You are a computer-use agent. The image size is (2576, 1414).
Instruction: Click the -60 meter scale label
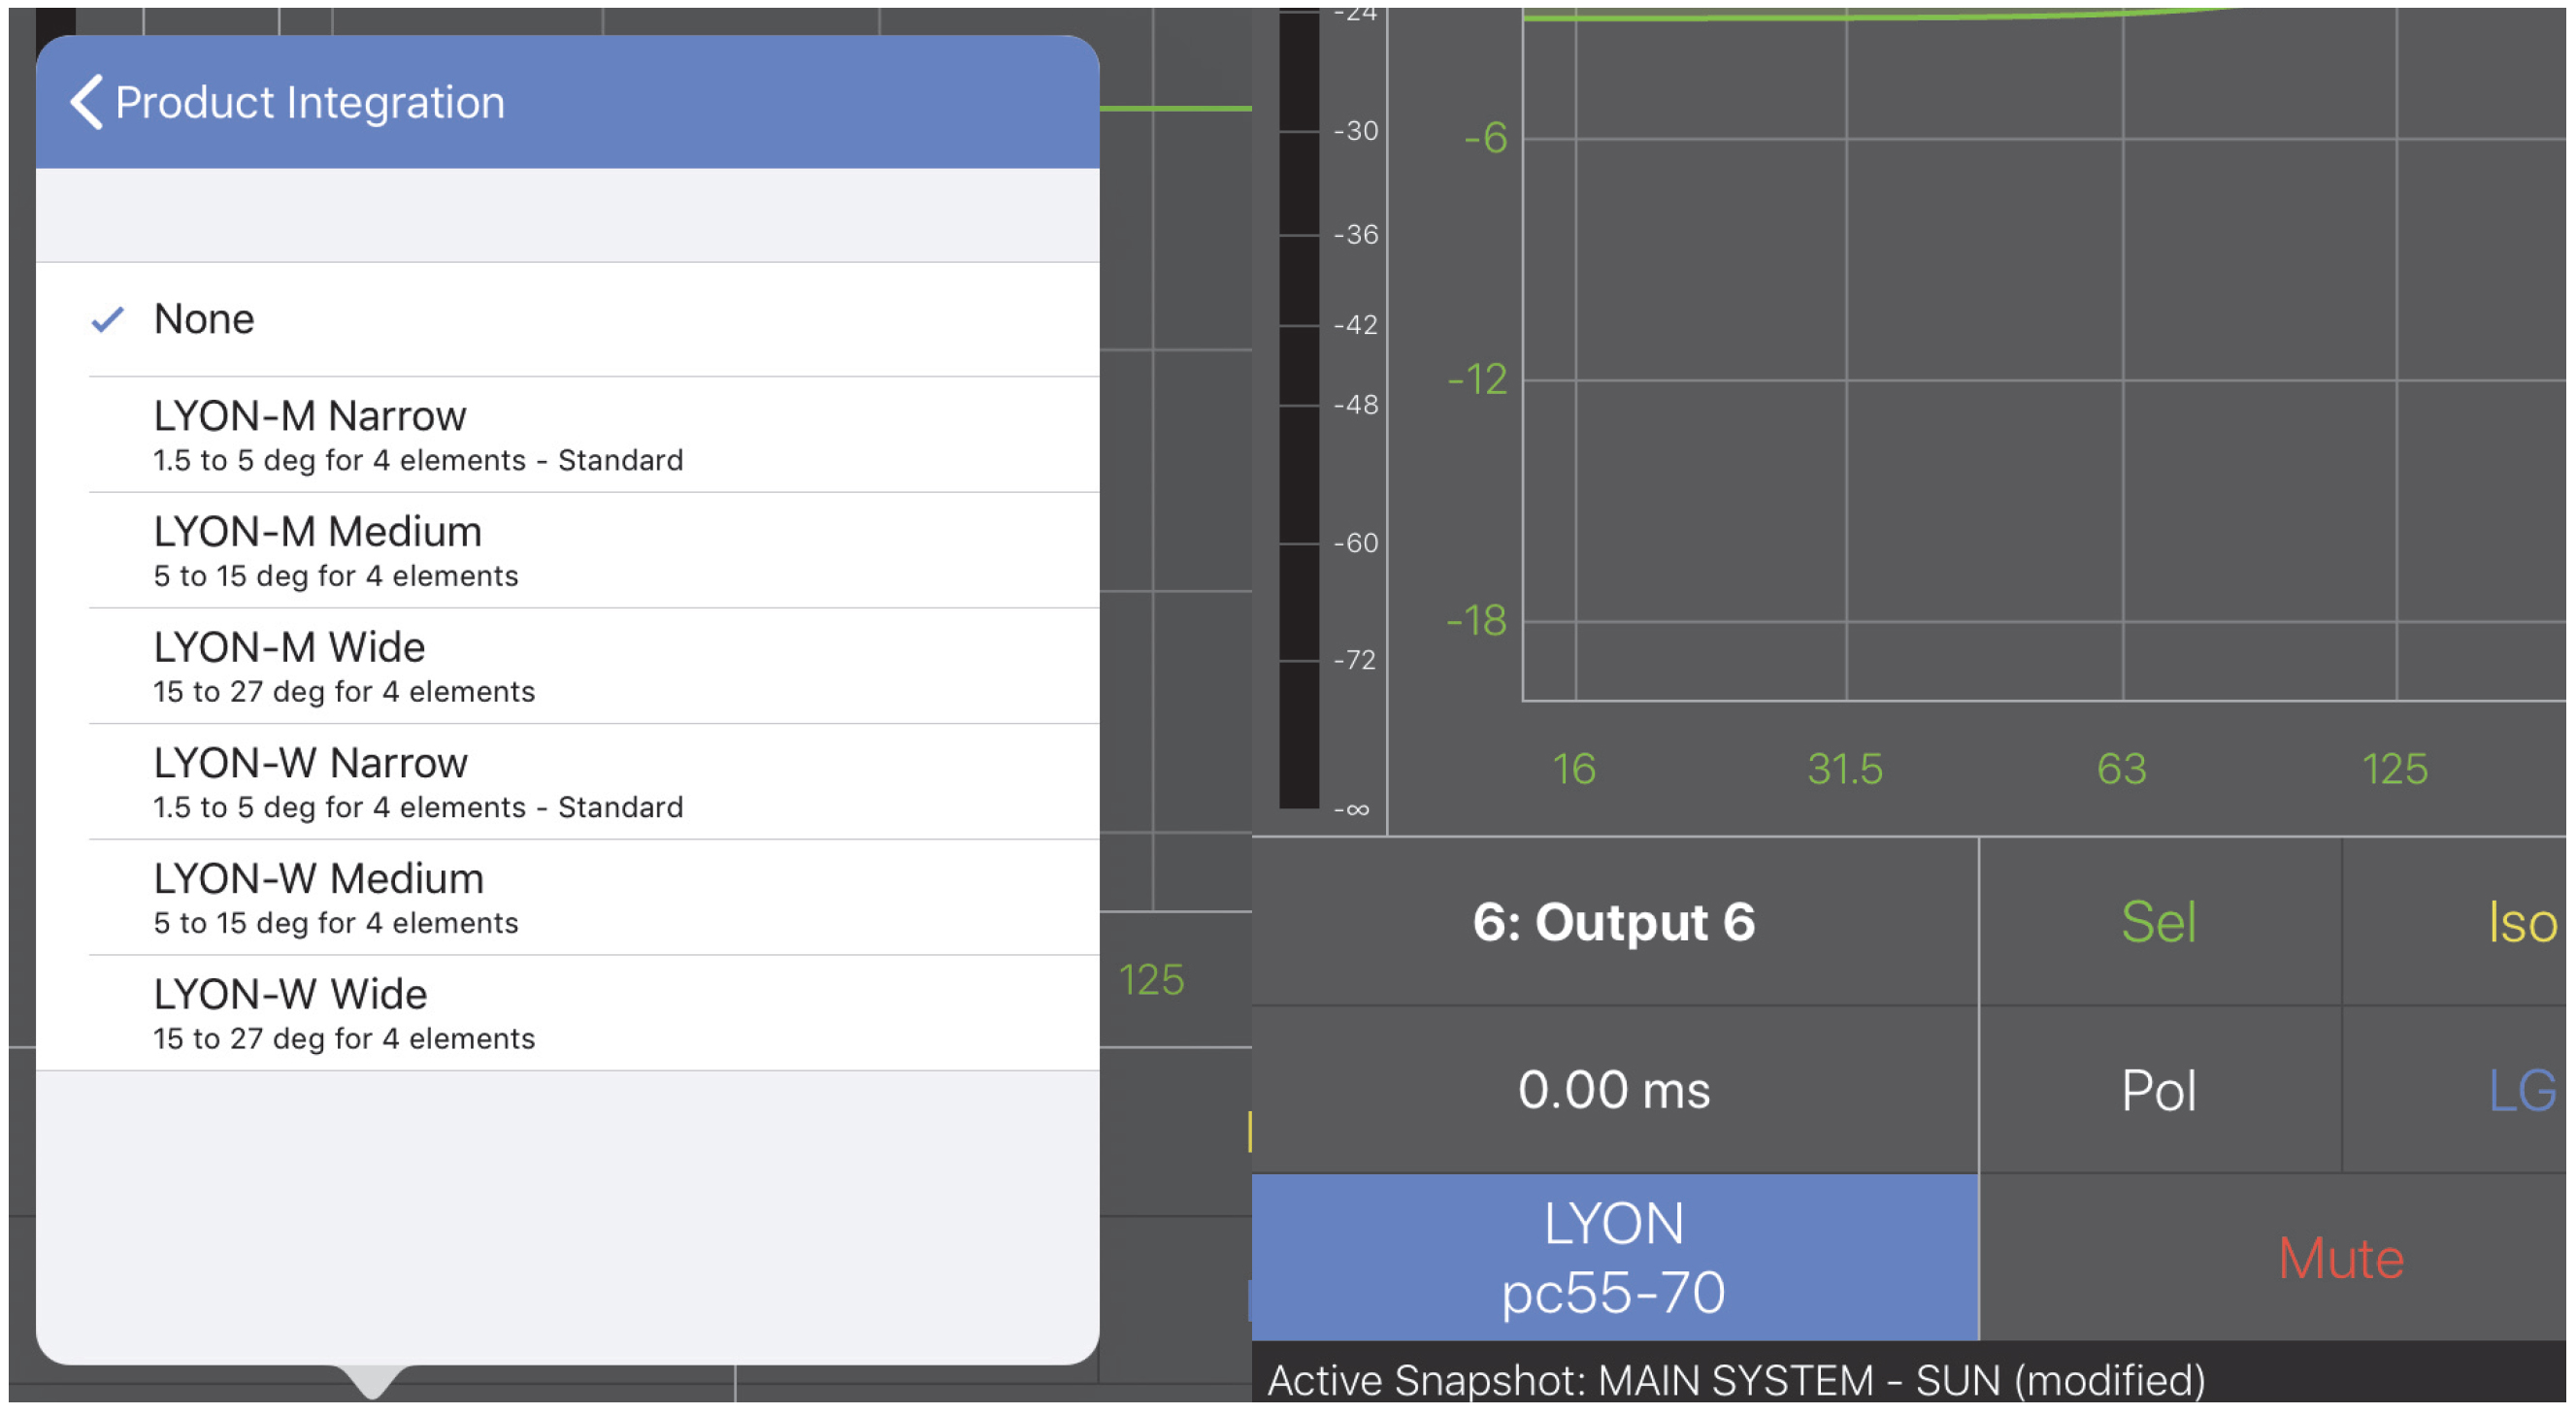point(1355,543)
